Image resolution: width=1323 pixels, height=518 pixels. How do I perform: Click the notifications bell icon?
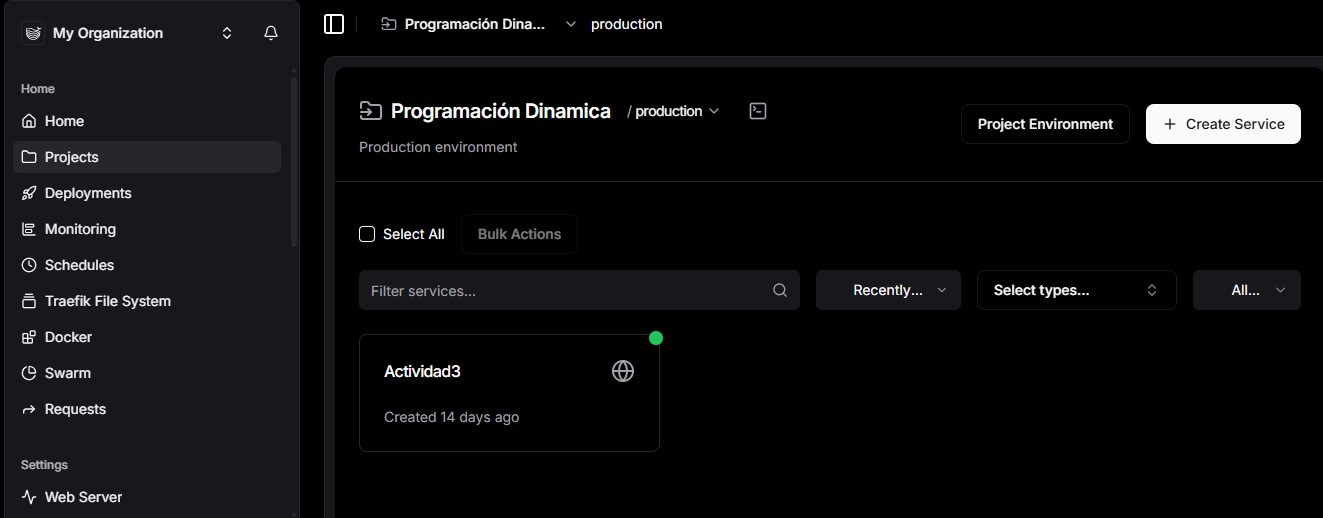[x=271, y=33]
